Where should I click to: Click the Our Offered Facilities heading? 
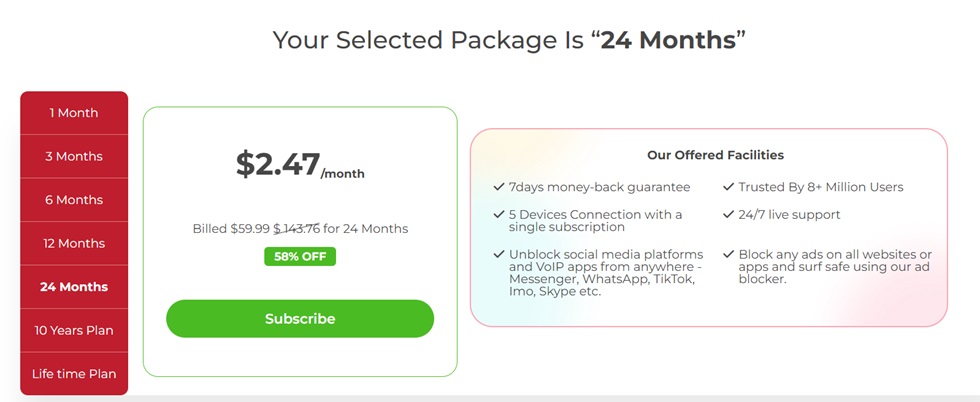715,155
